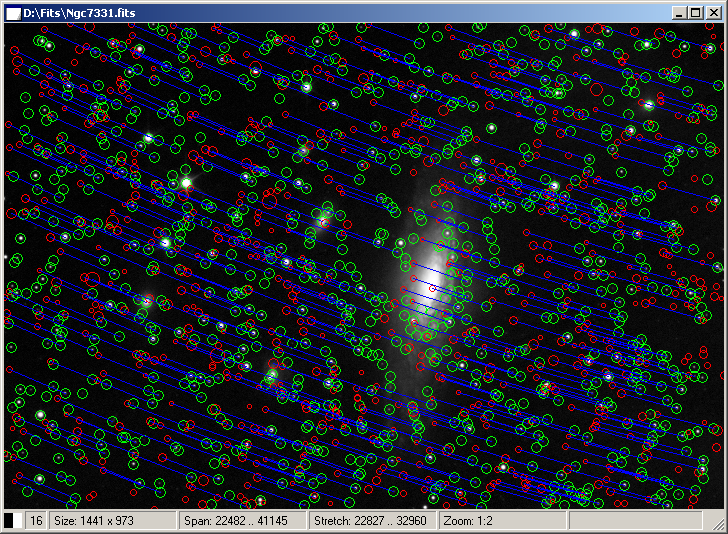The image size is (728, 534).
Task: Close the Ngc7331.fits image window
Action: coord(712,12)
